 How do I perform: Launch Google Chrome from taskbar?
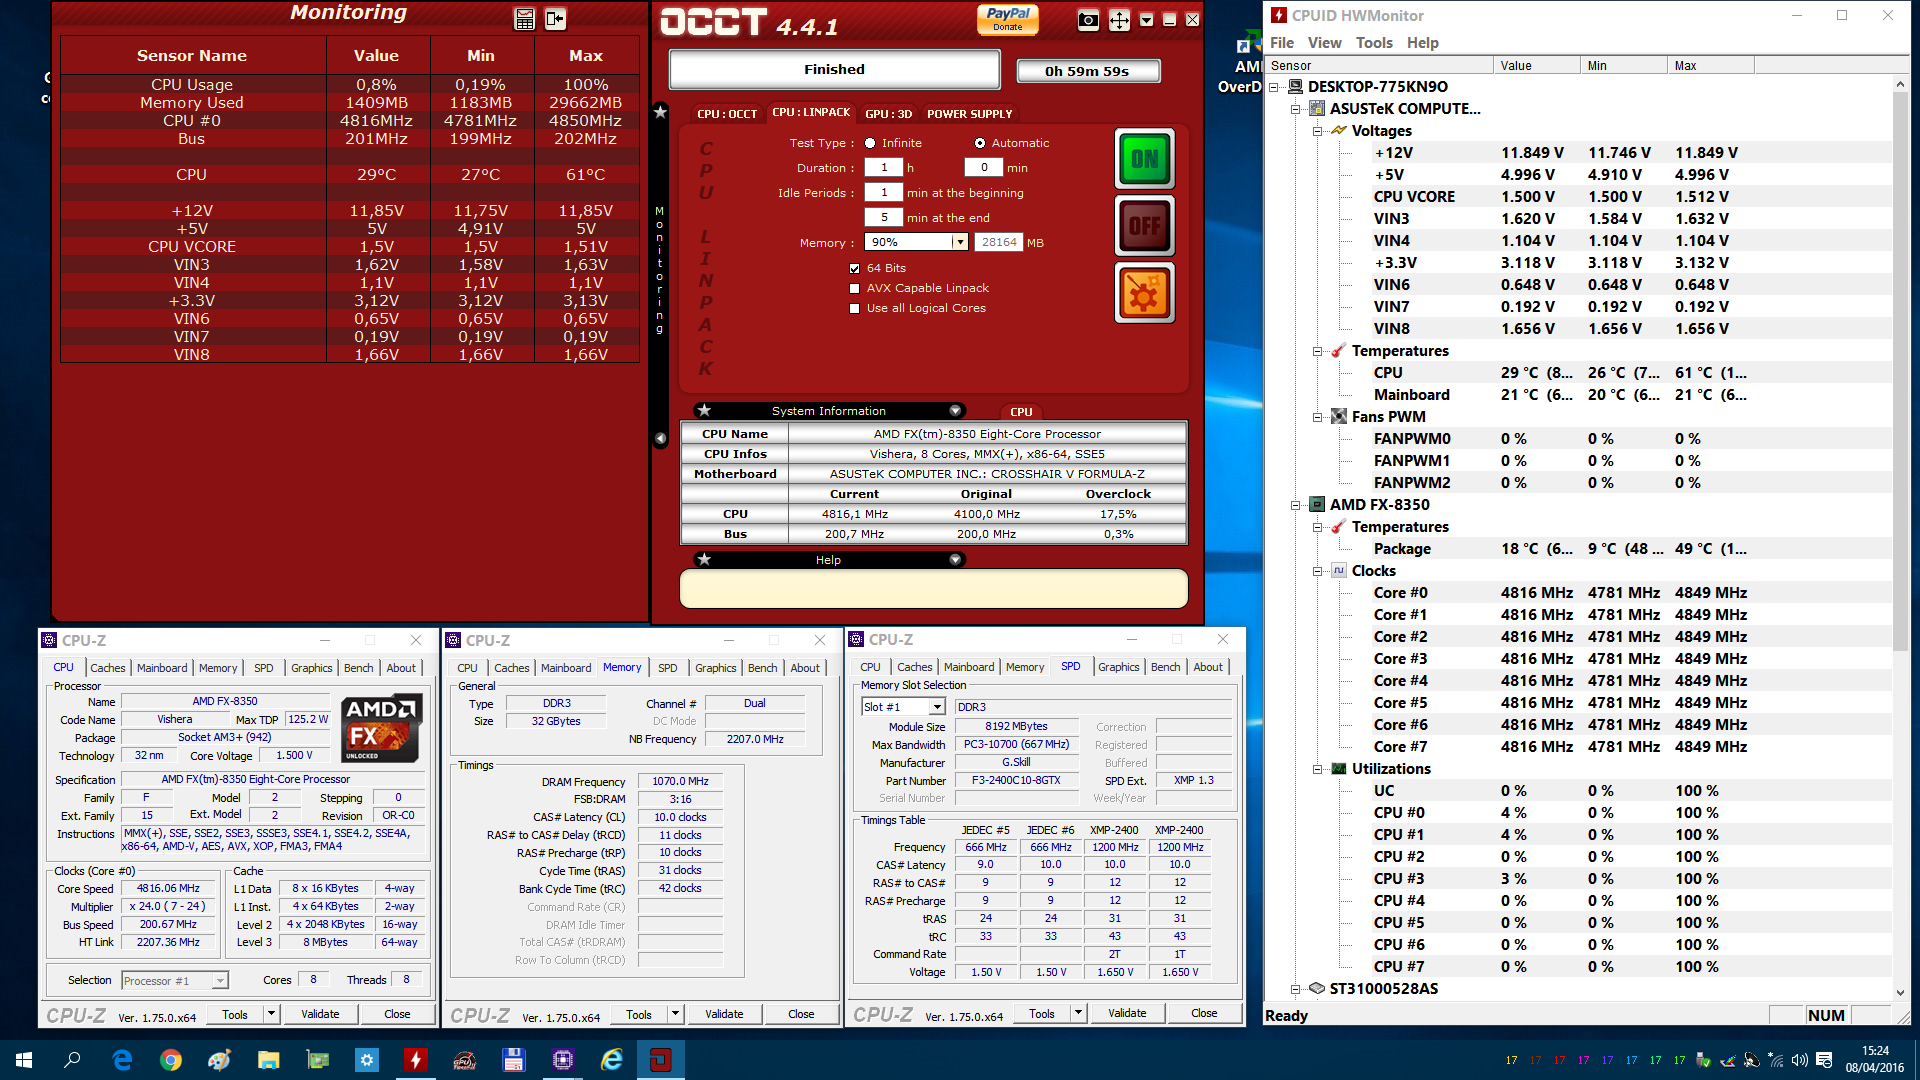click(171, 1060)
